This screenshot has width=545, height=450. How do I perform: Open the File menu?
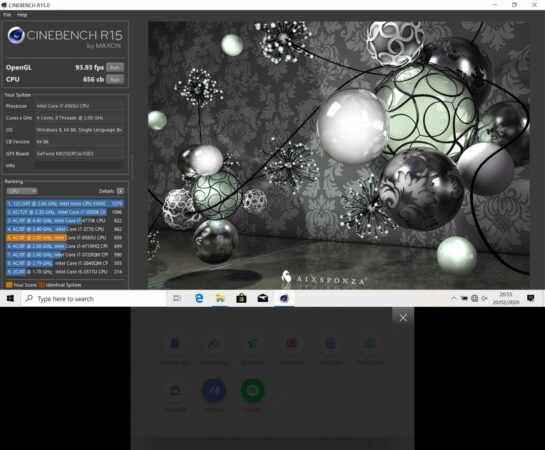tap(7, 15)
